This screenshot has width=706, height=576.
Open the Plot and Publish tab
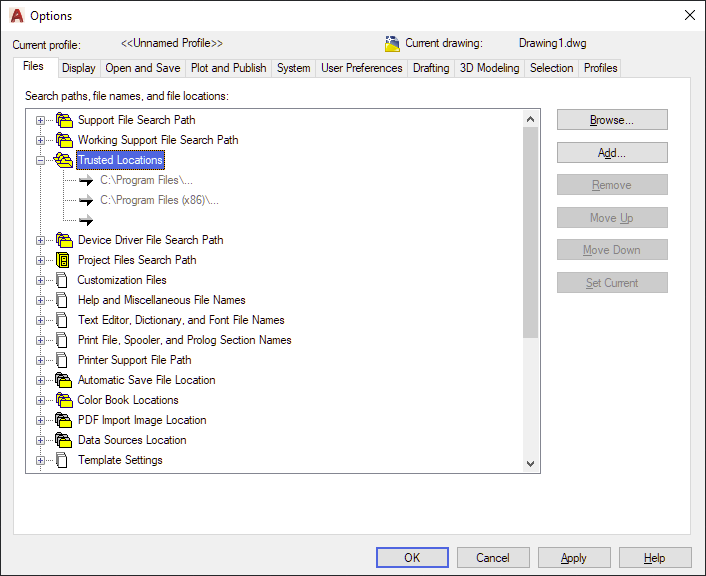[x=228, y=68]
